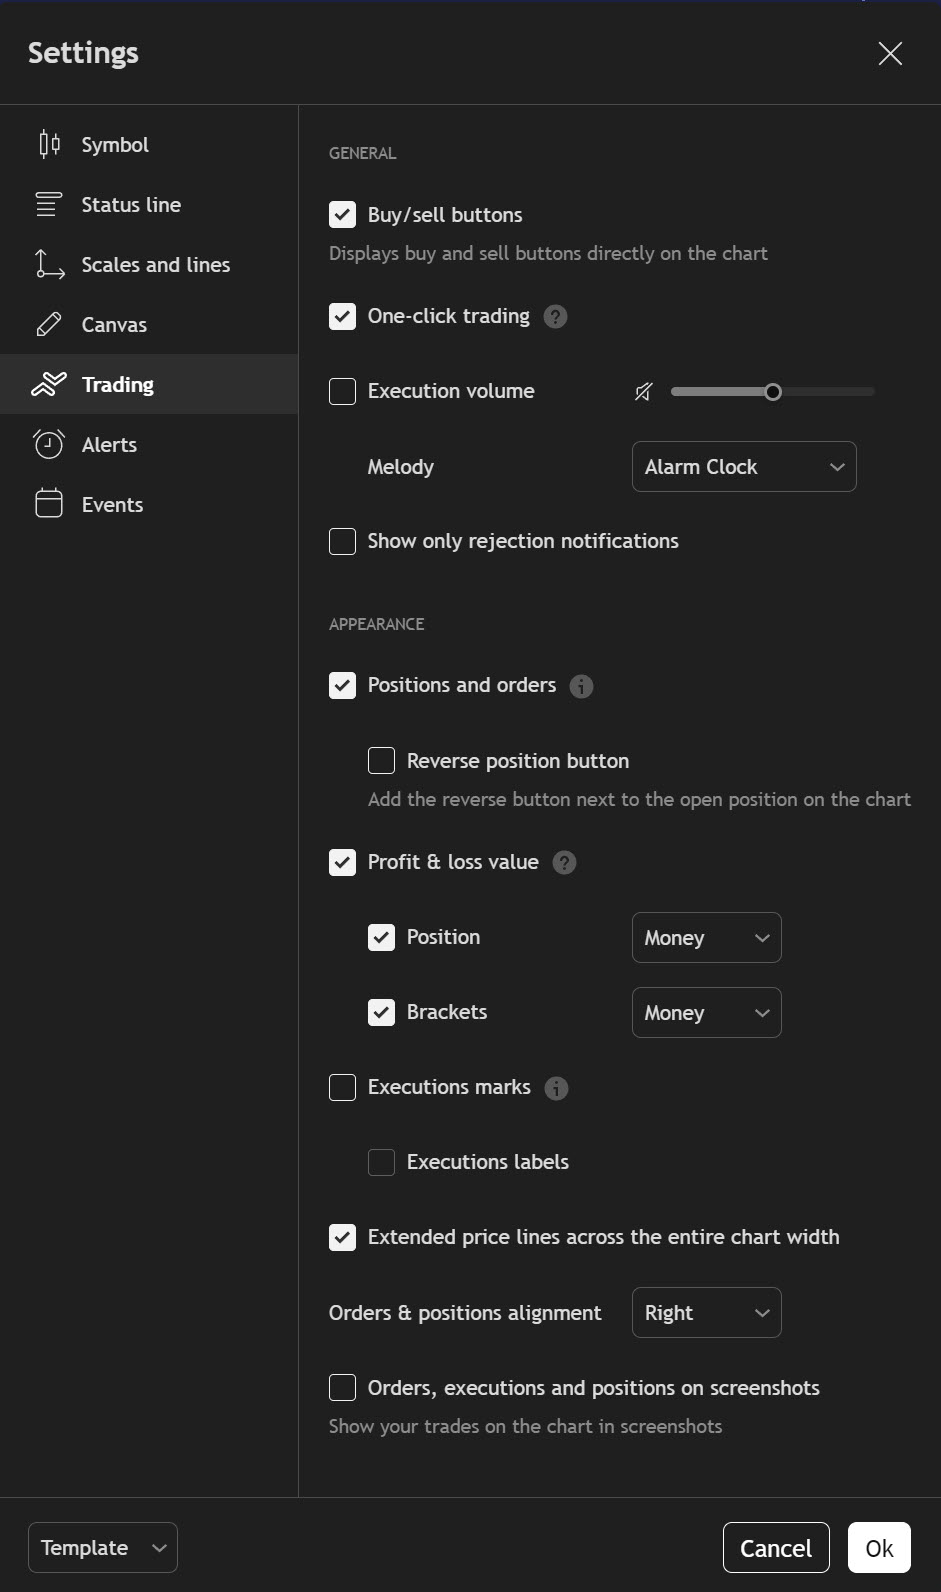Enable the Execution volume checkbox
This screenshot has width=941, height=1592.
point(342,392)
